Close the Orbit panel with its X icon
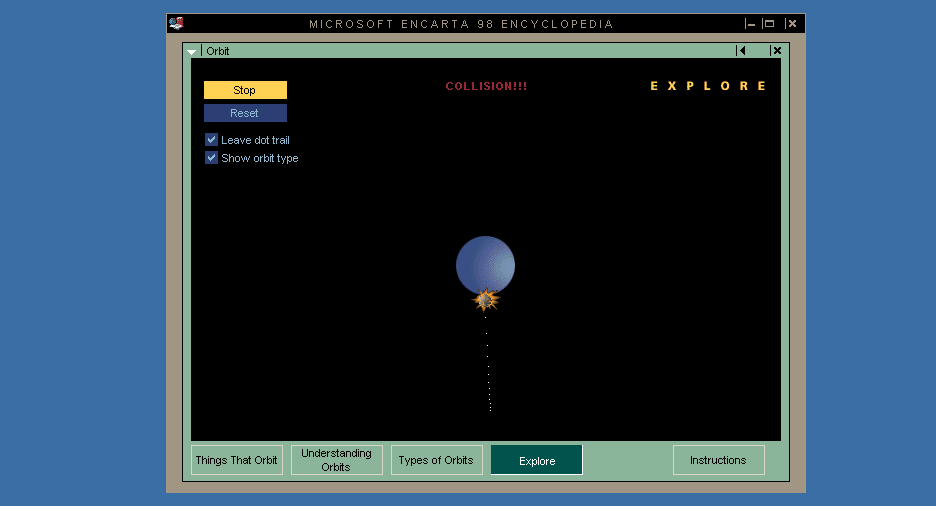936x506 pixels. pyautogui.click(x=776, y=51)
